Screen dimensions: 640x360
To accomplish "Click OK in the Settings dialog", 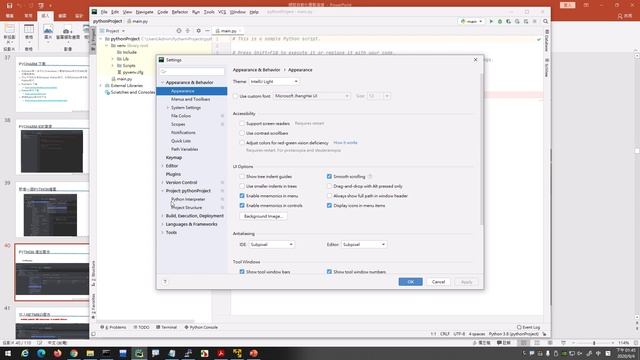I will [x=410, y=282].
